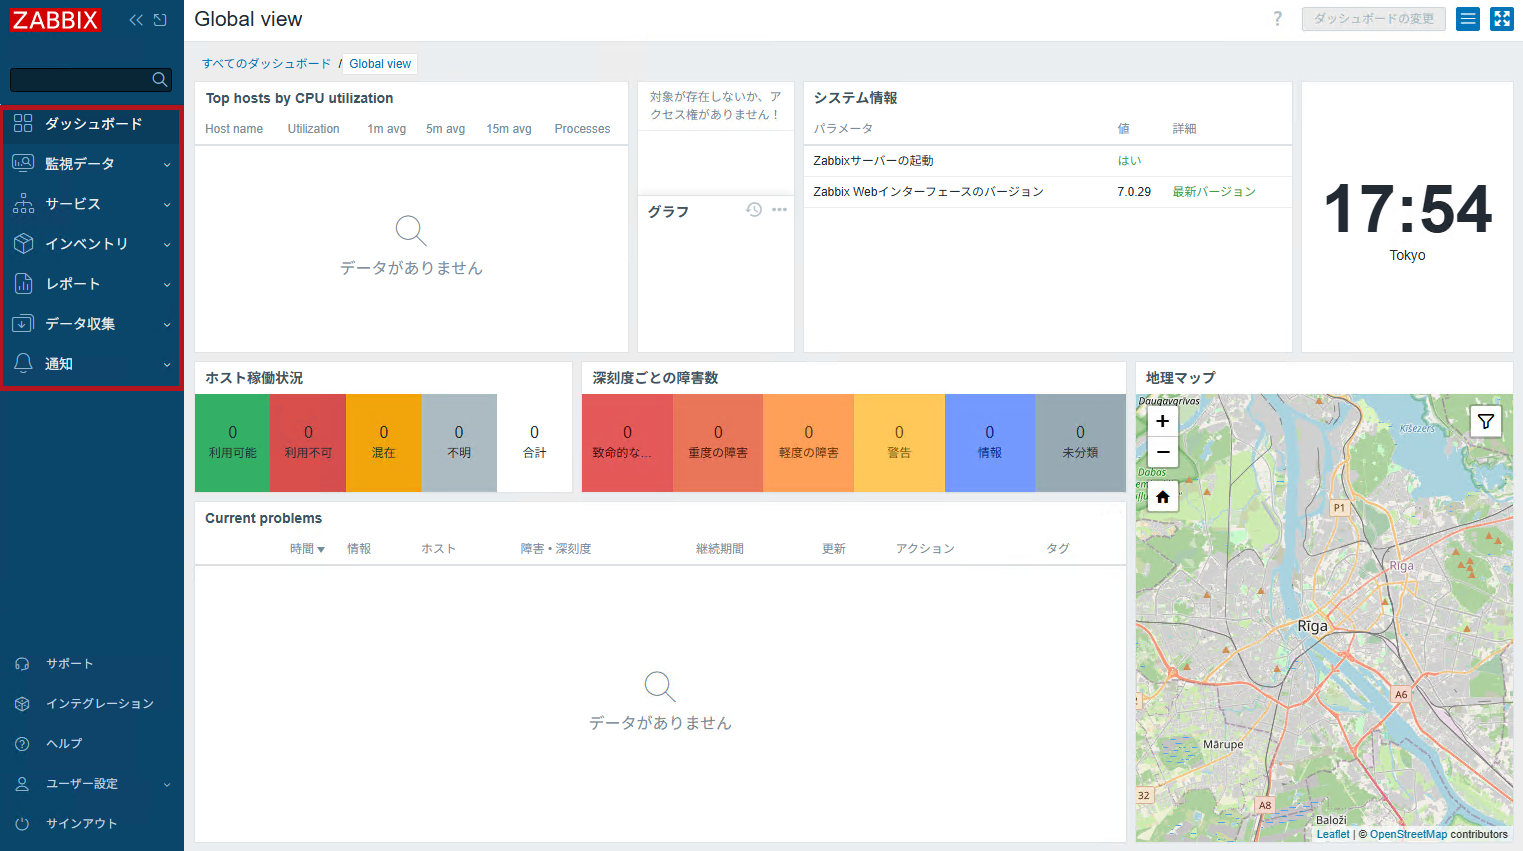The image size is (1523, 851).
Task: Open サービス menu item
Action: [92, 204]
